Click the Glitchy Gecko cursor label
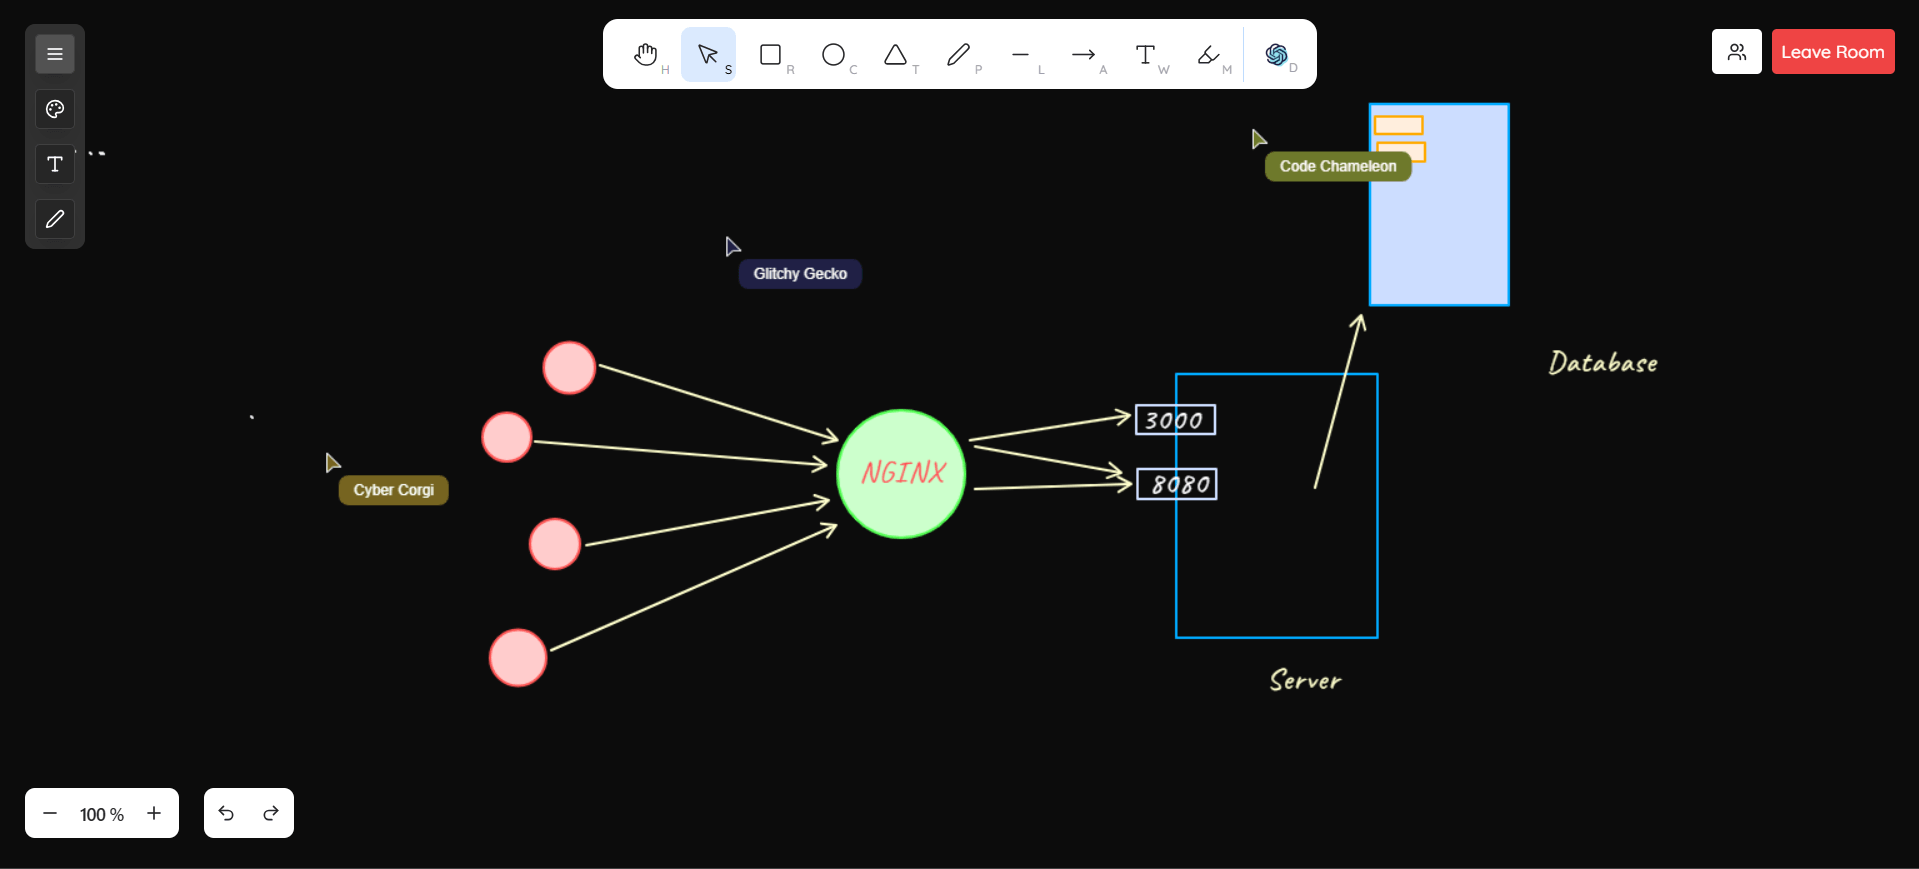1919x869 pixels. (800, 274)
